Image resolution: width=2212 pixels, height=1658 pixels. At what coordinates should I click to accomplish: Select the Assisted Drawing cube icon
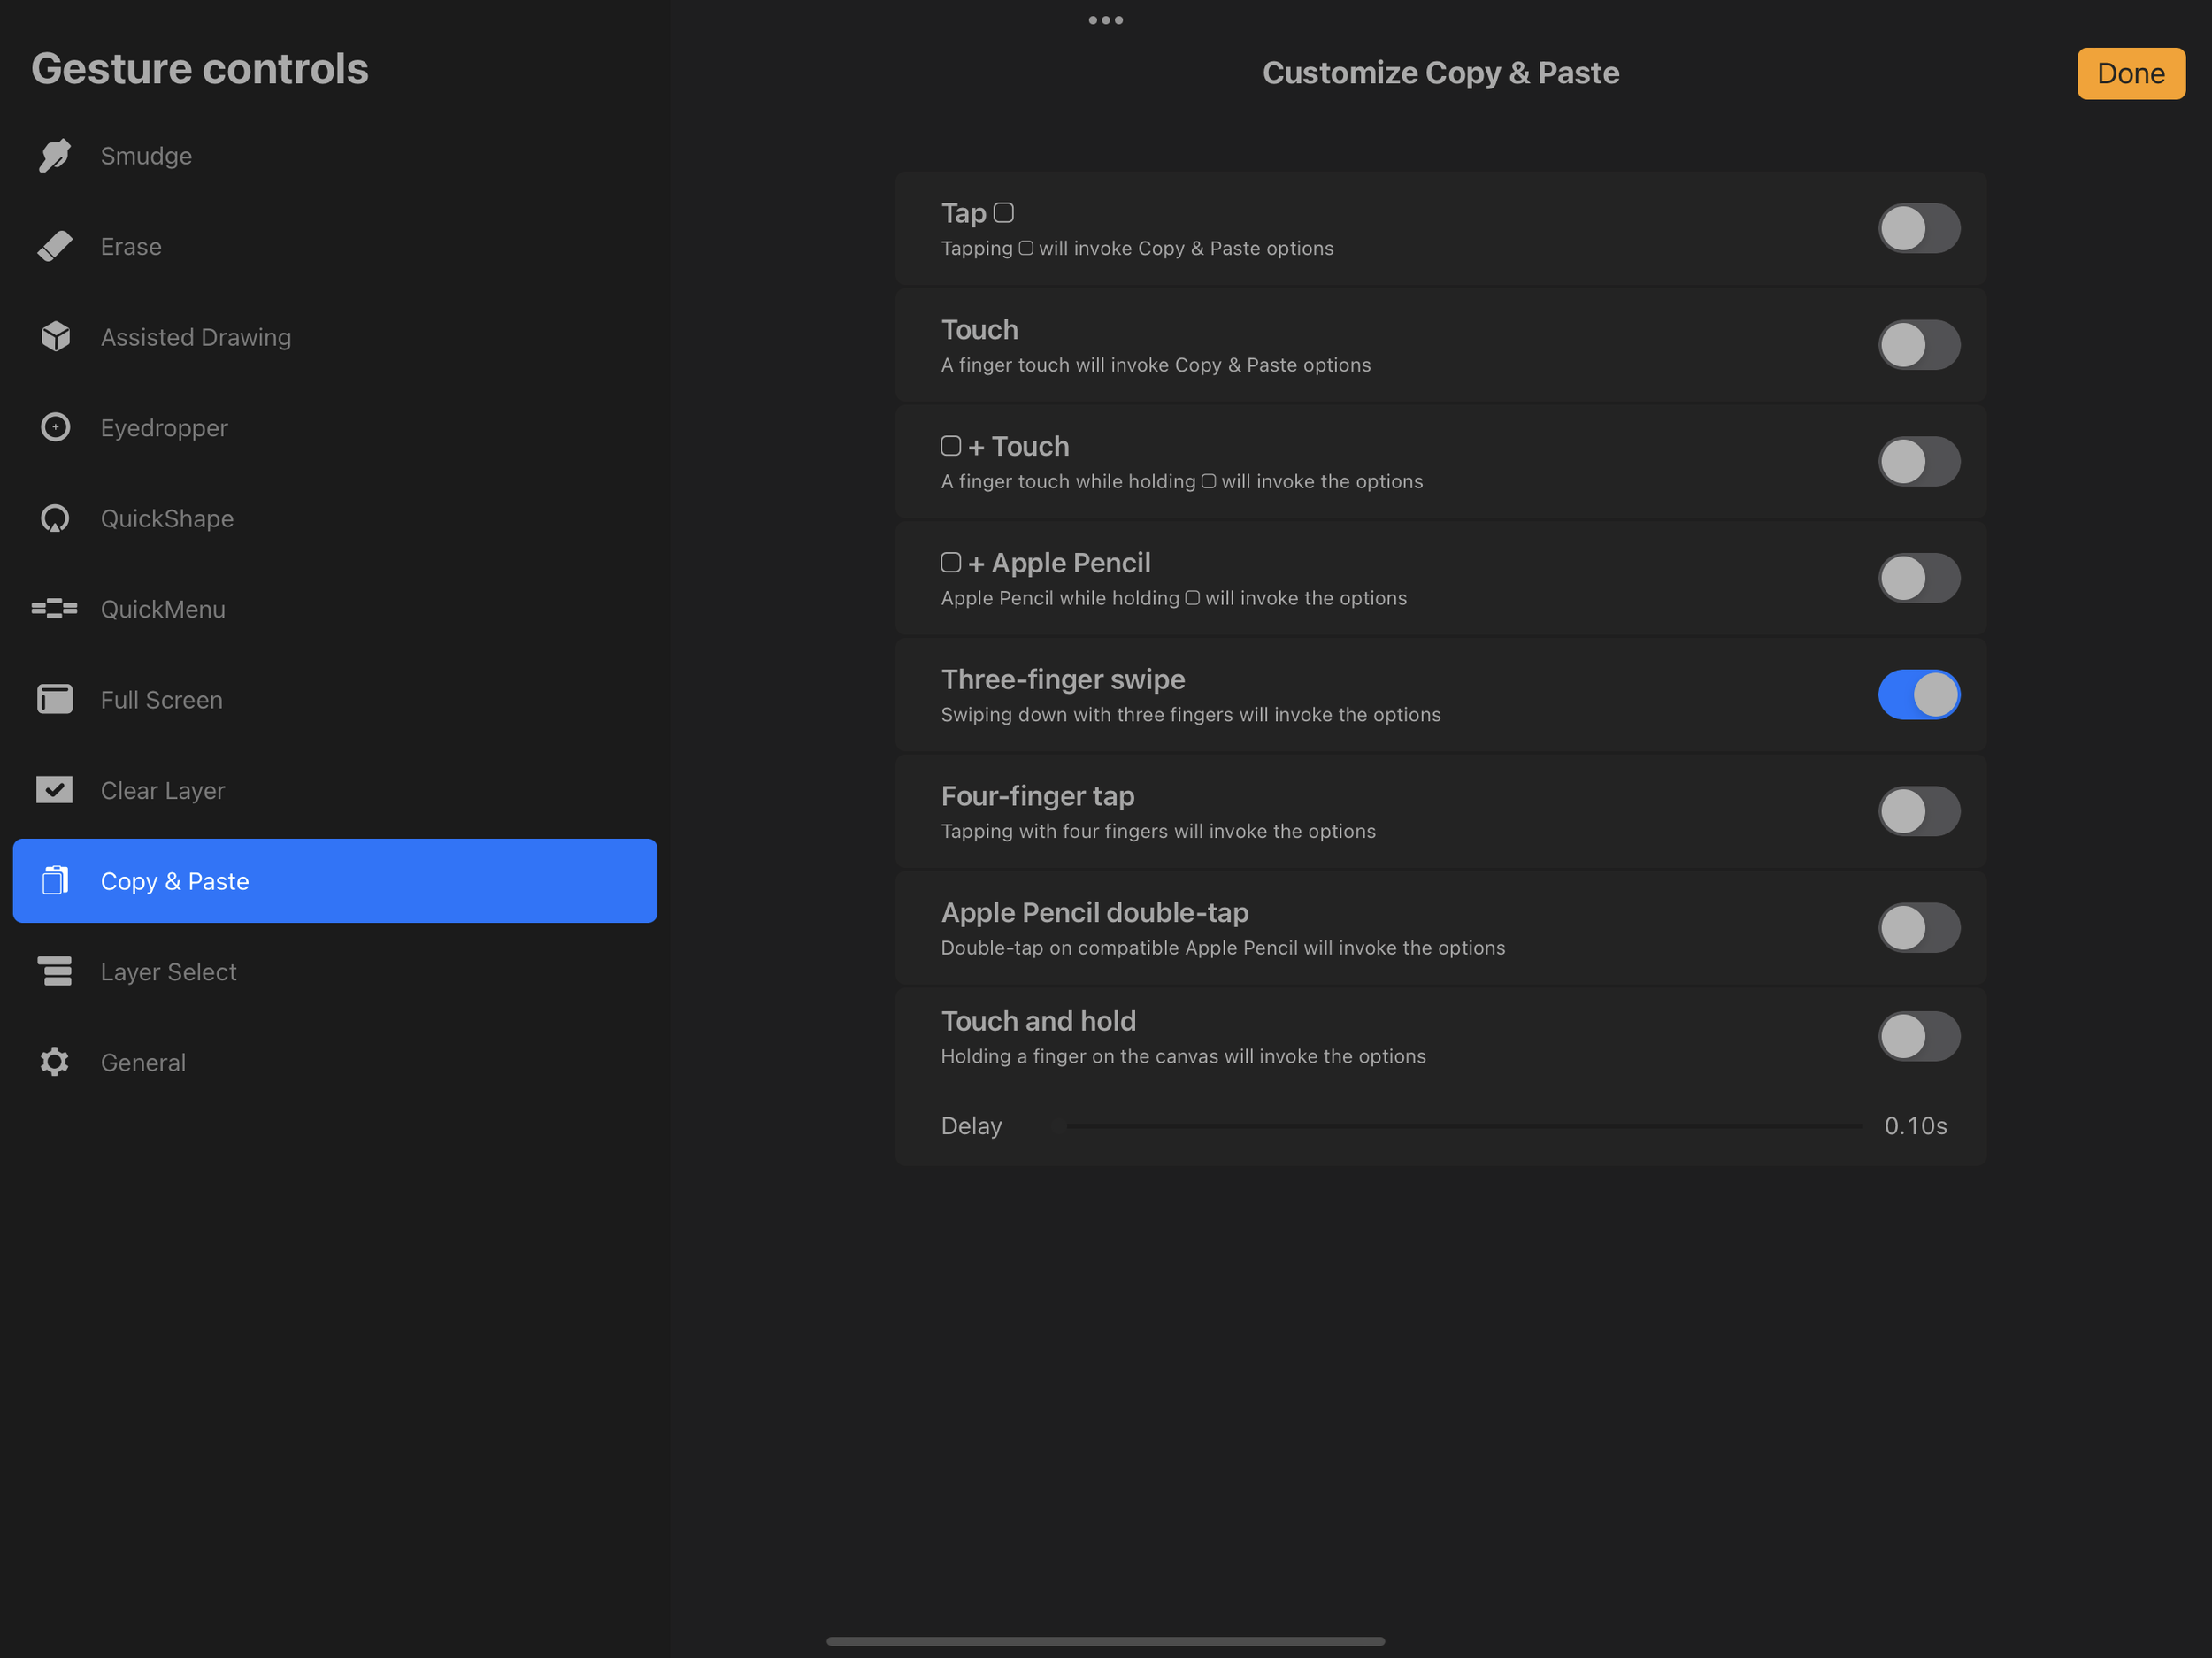pos(55,337)
